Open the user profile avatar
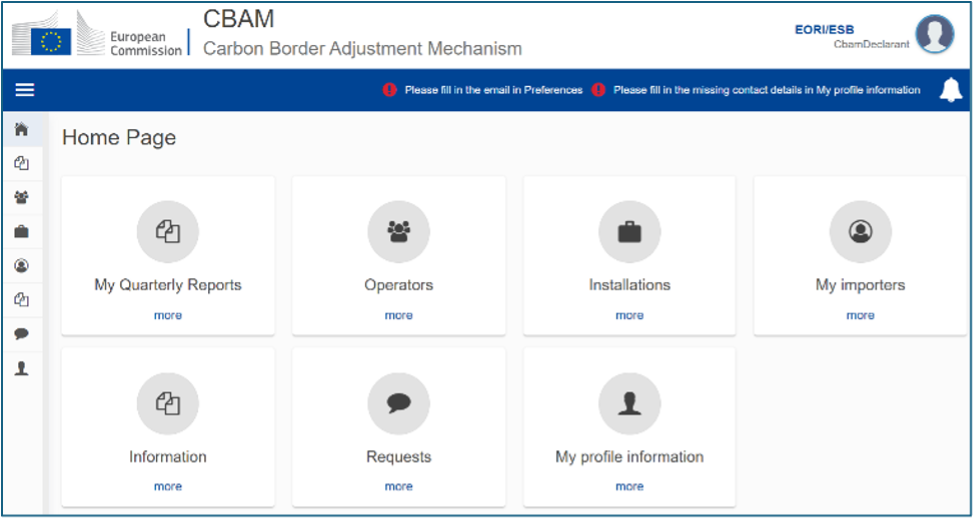The width and height of the screenshot is (977, 522). [934, 34]
